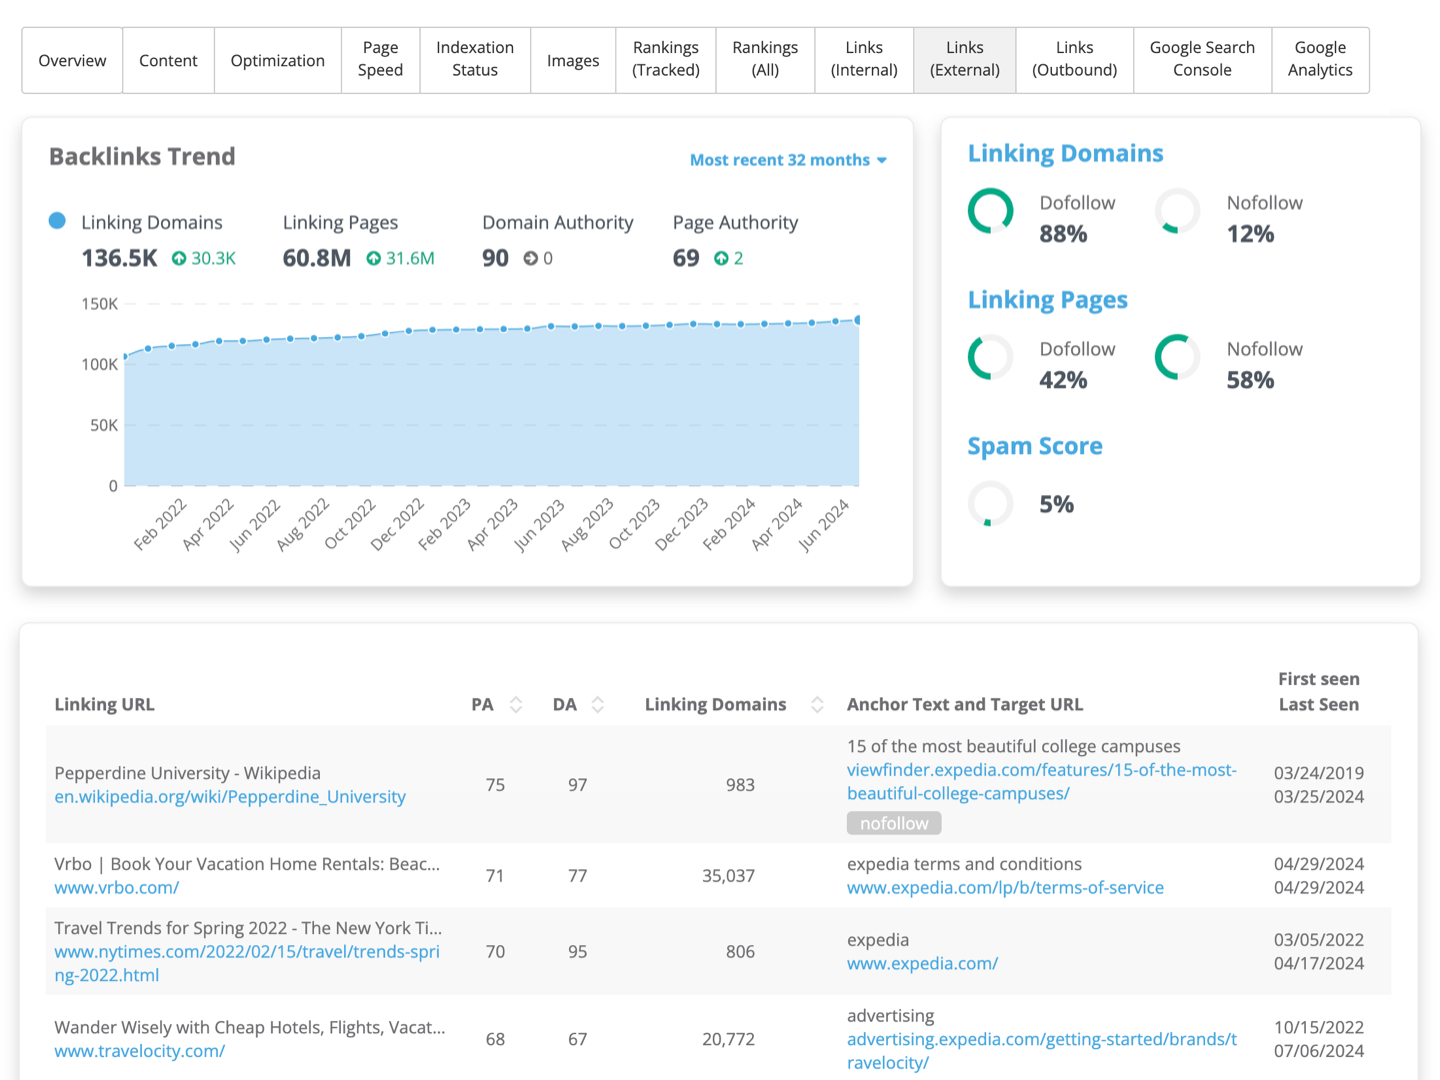Screen dimensions: 1440x1080
Task: Click the Domain Authority no-change arrow icon
Action: coord(531,258)
